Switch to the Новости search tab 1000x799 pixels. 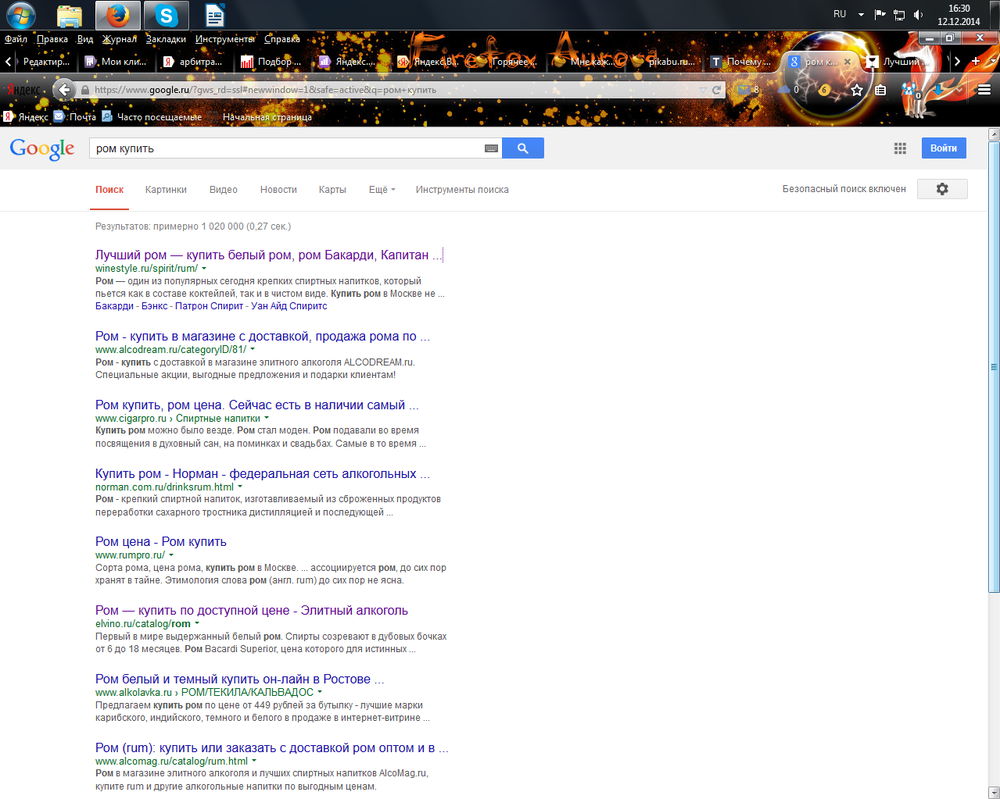tap(279, 189)
